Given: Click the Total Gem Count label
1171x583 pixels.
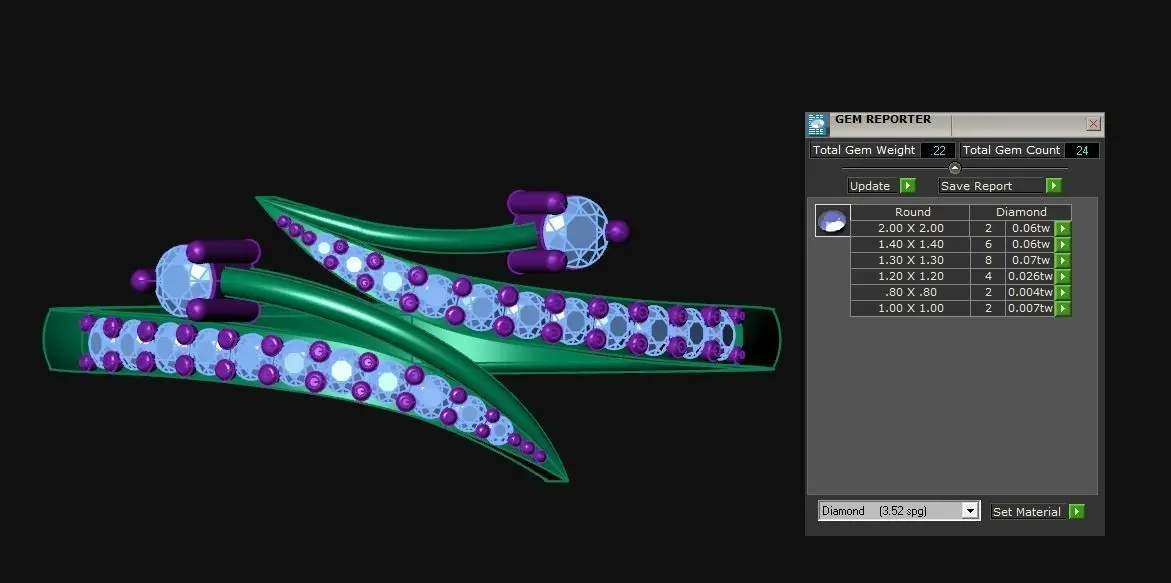Looking at the screenshot, I should pos(1011,150).
